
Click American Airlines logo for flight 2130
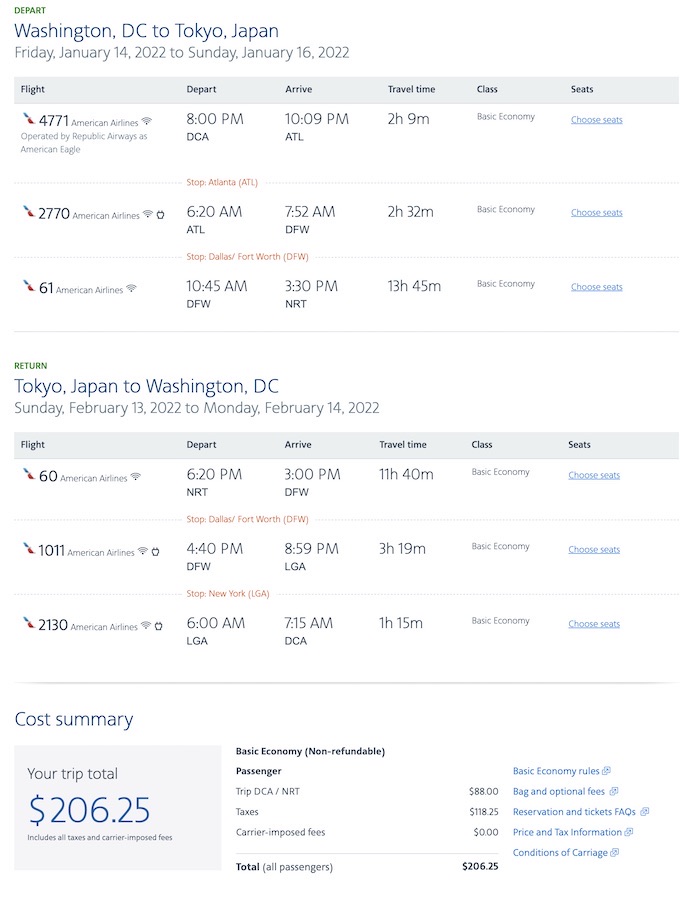pyautogui.click(x=29, y=623)
